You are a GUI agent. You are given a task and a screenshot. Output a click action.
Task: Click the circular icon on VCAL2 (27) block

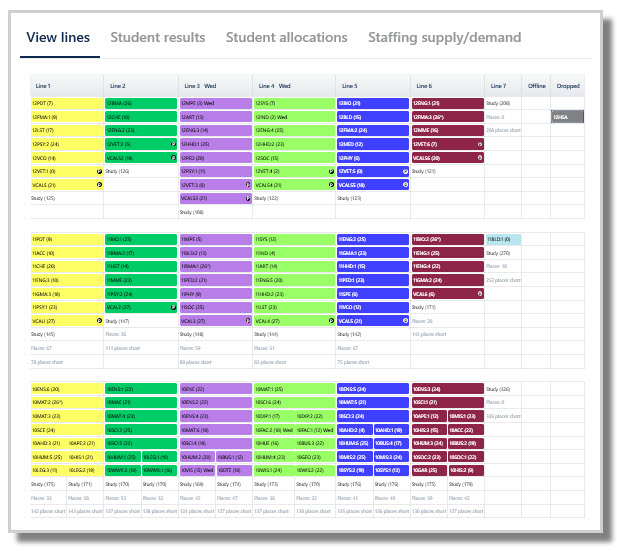click(173, 307)
